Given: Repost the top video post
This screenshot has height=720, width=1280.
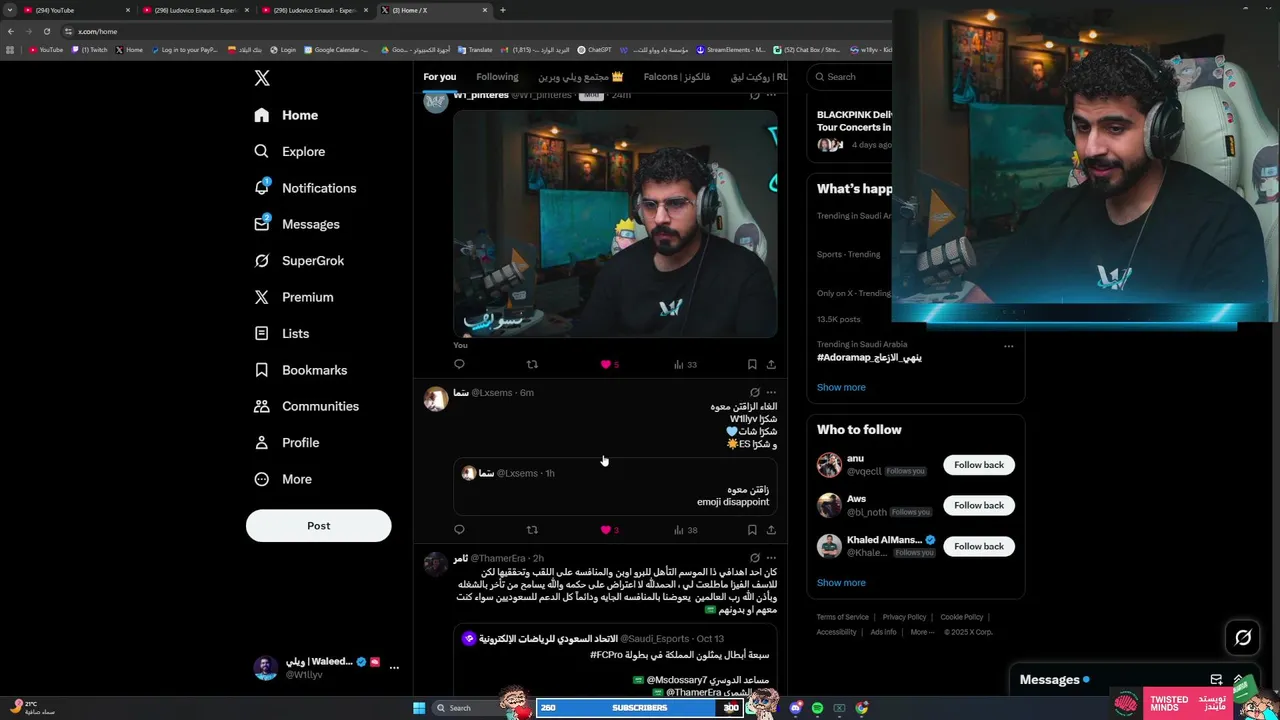Looking at the screenshot, I should coord(532,364).
